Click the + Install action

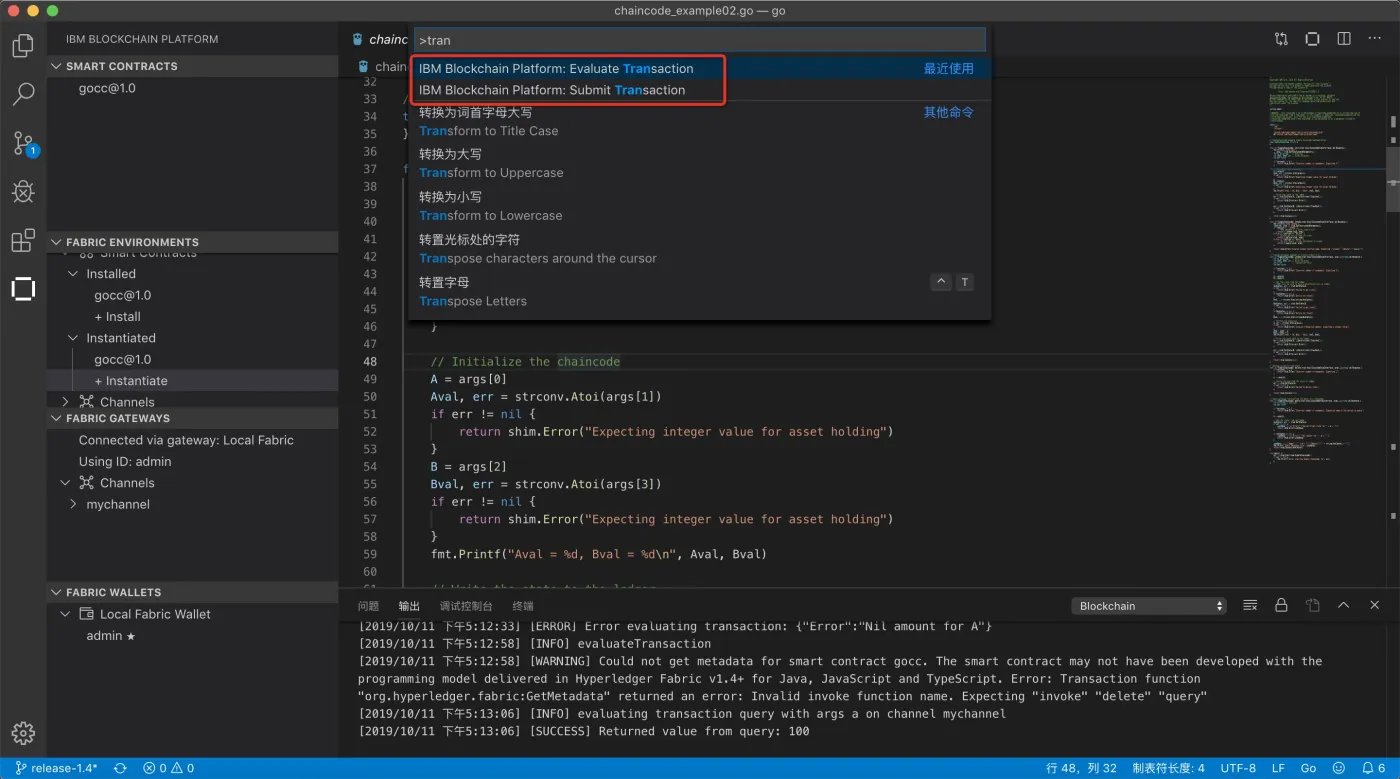coord(117,316)
